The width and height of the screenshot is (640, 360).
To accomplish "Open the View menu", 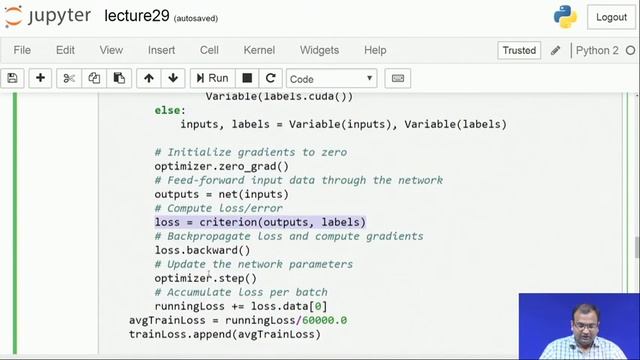I will tap(111, 50).
